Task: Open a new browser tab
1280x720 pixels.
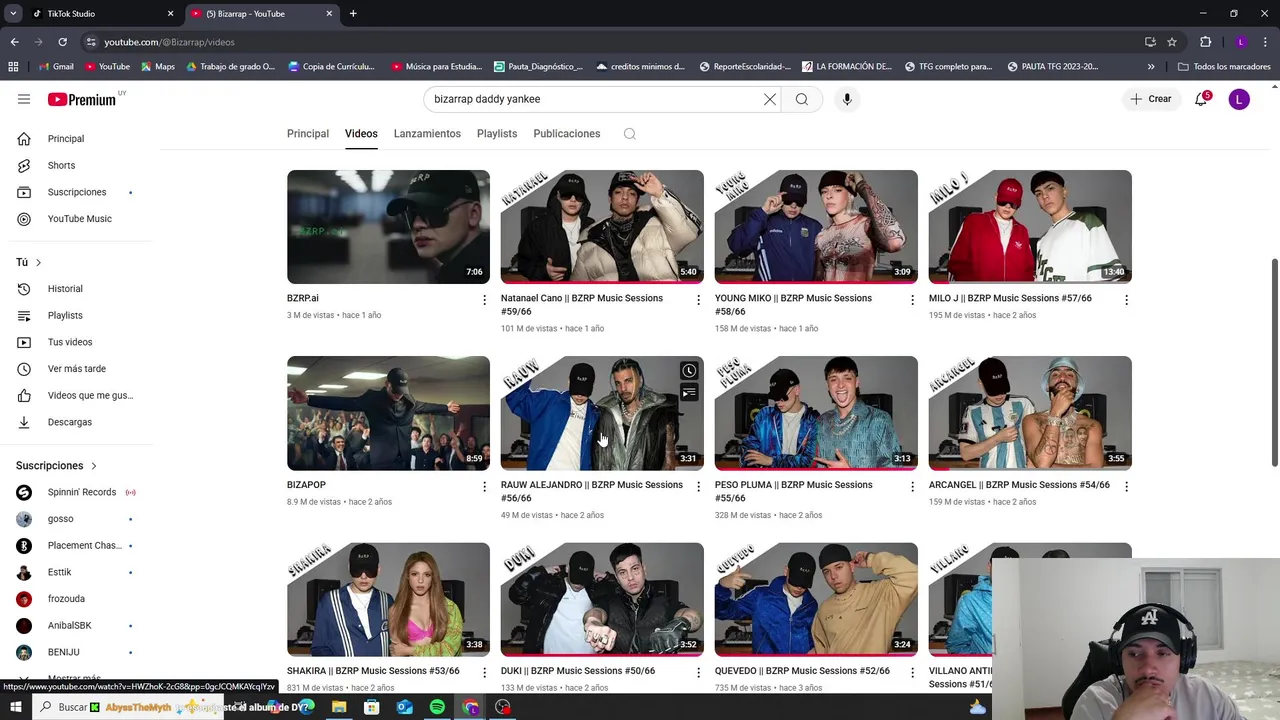Action: [353, 14]
